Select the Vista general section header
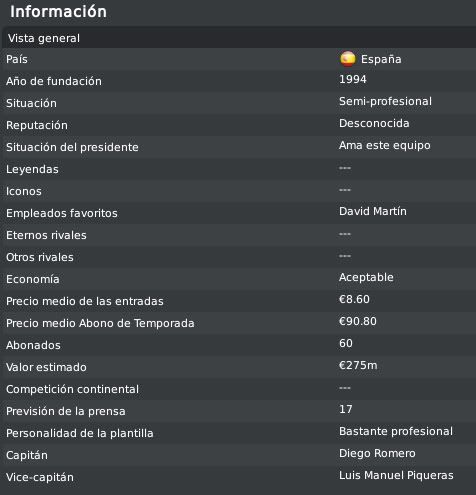Image resolution: width=476 pixels, height=495 pixels. pos(239,38)
